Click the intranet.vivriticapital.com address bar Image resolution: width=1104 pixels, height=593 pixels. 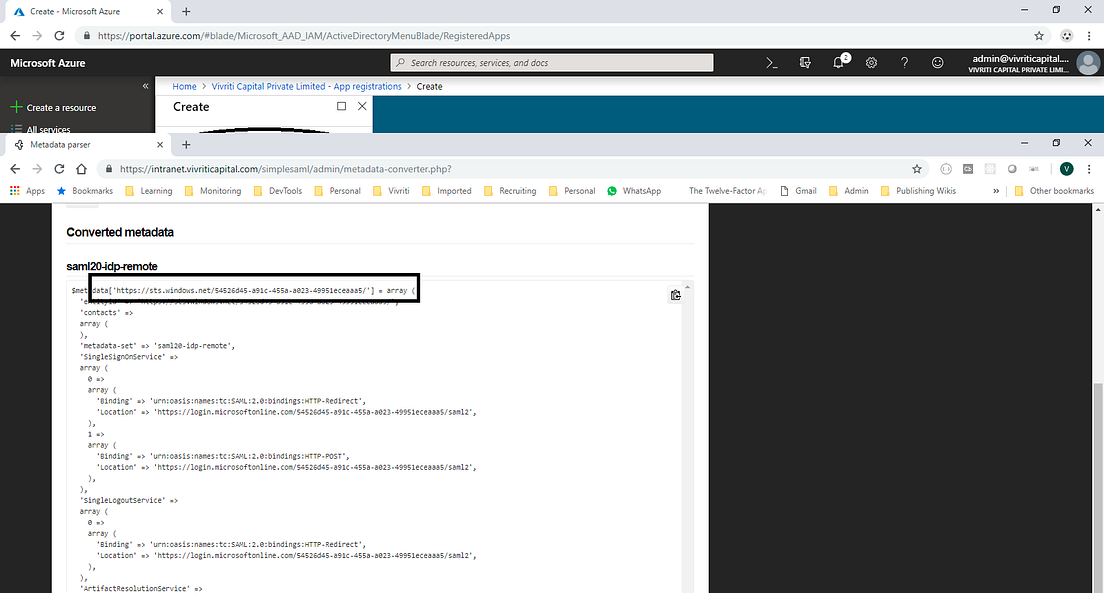point(514,168)
